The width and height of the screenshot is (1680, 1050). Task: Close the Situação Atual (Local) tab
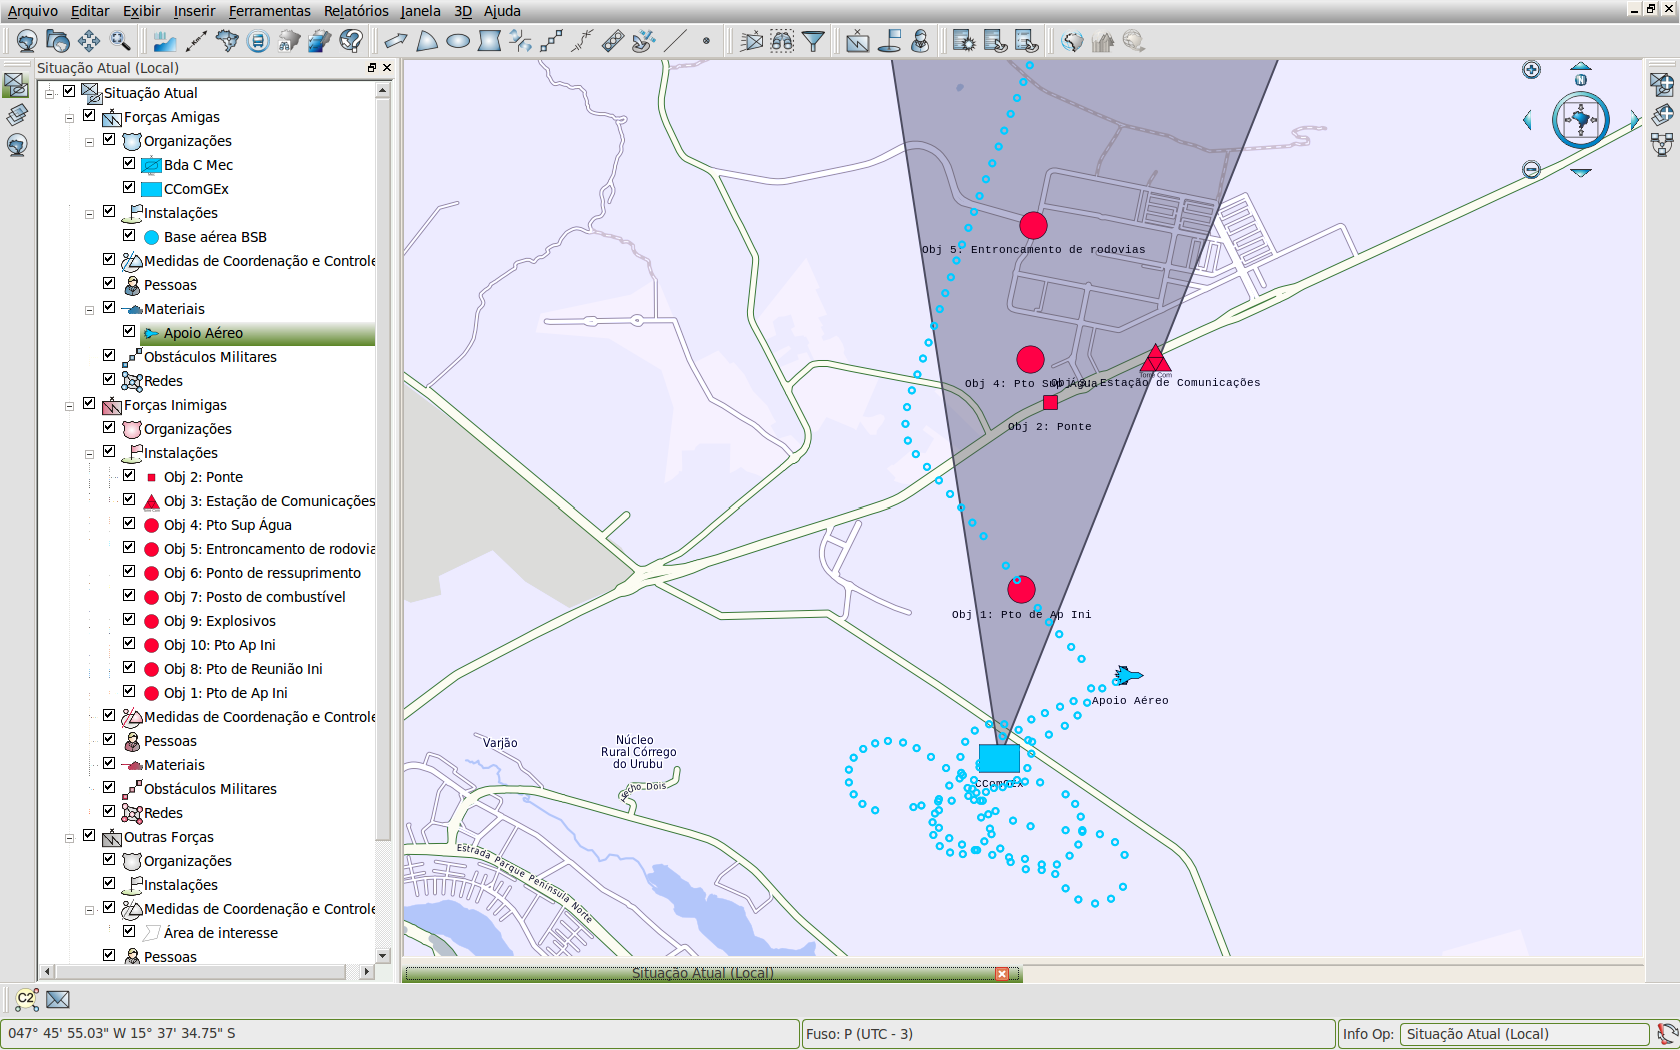click(1002, 974)
